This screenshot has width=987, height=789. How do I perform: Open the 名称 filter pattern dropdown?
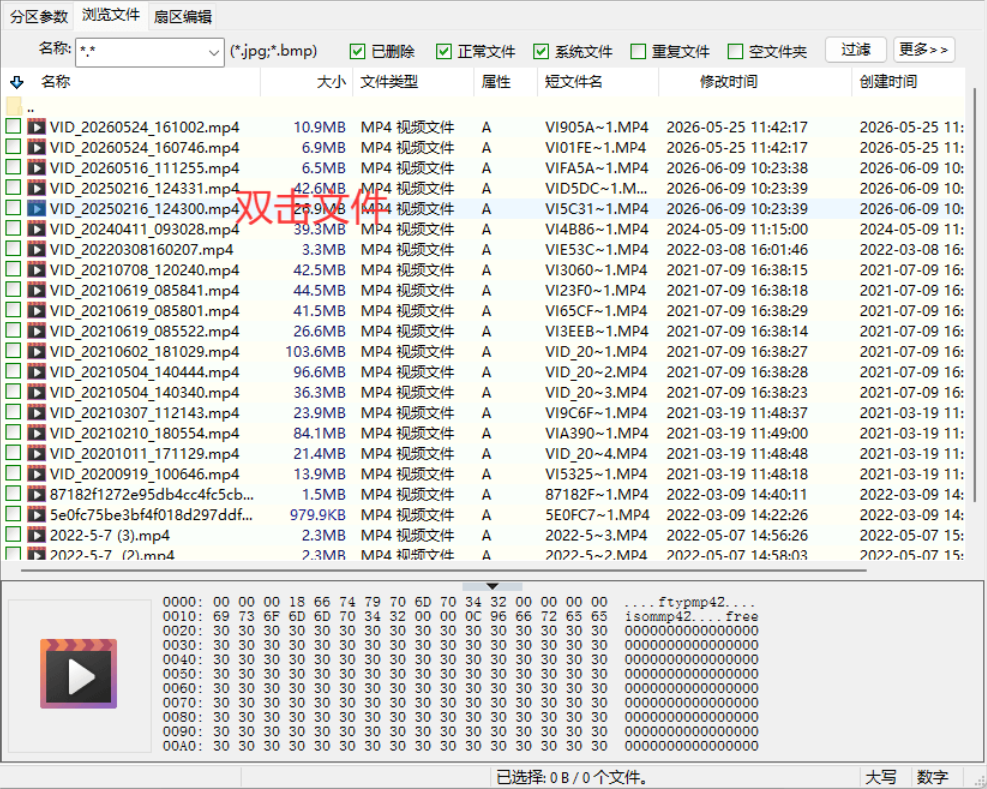pyautogui.click(x=214, y=52)
